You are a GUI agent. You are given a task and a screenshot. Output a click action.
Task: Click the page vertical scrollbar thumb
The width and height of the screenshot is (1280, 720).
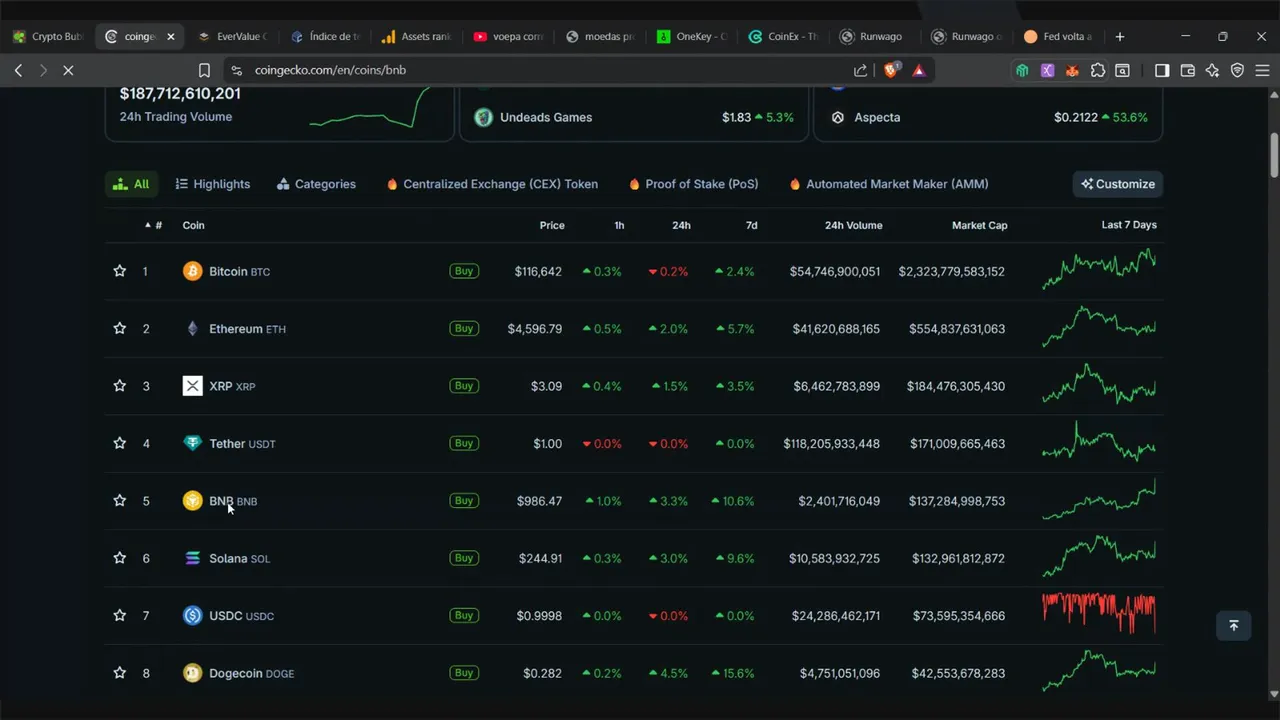tap(1274, 155)
